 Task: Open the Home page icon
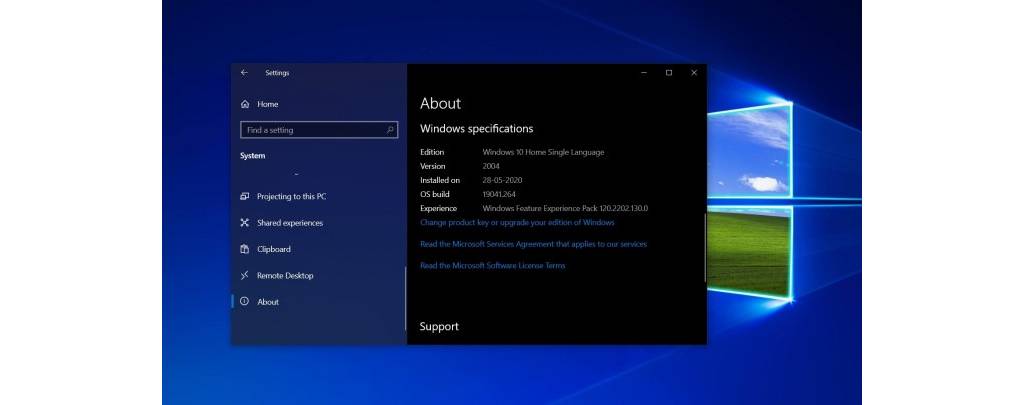point(245,104)
